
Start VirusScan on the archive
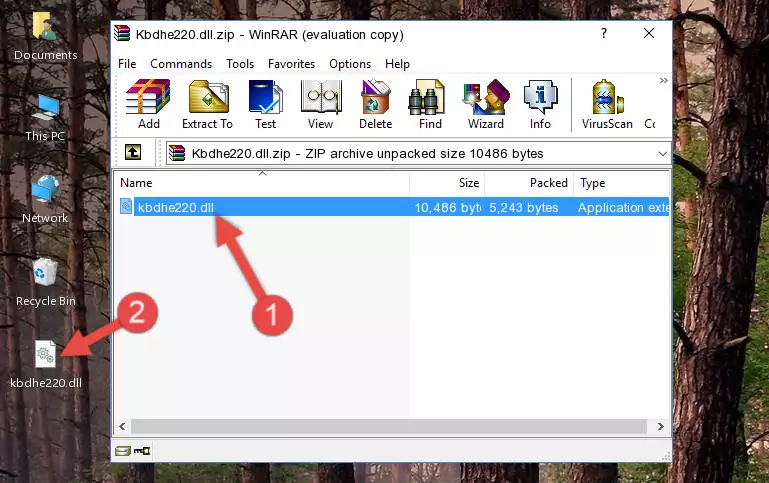(x=607, y=104)
